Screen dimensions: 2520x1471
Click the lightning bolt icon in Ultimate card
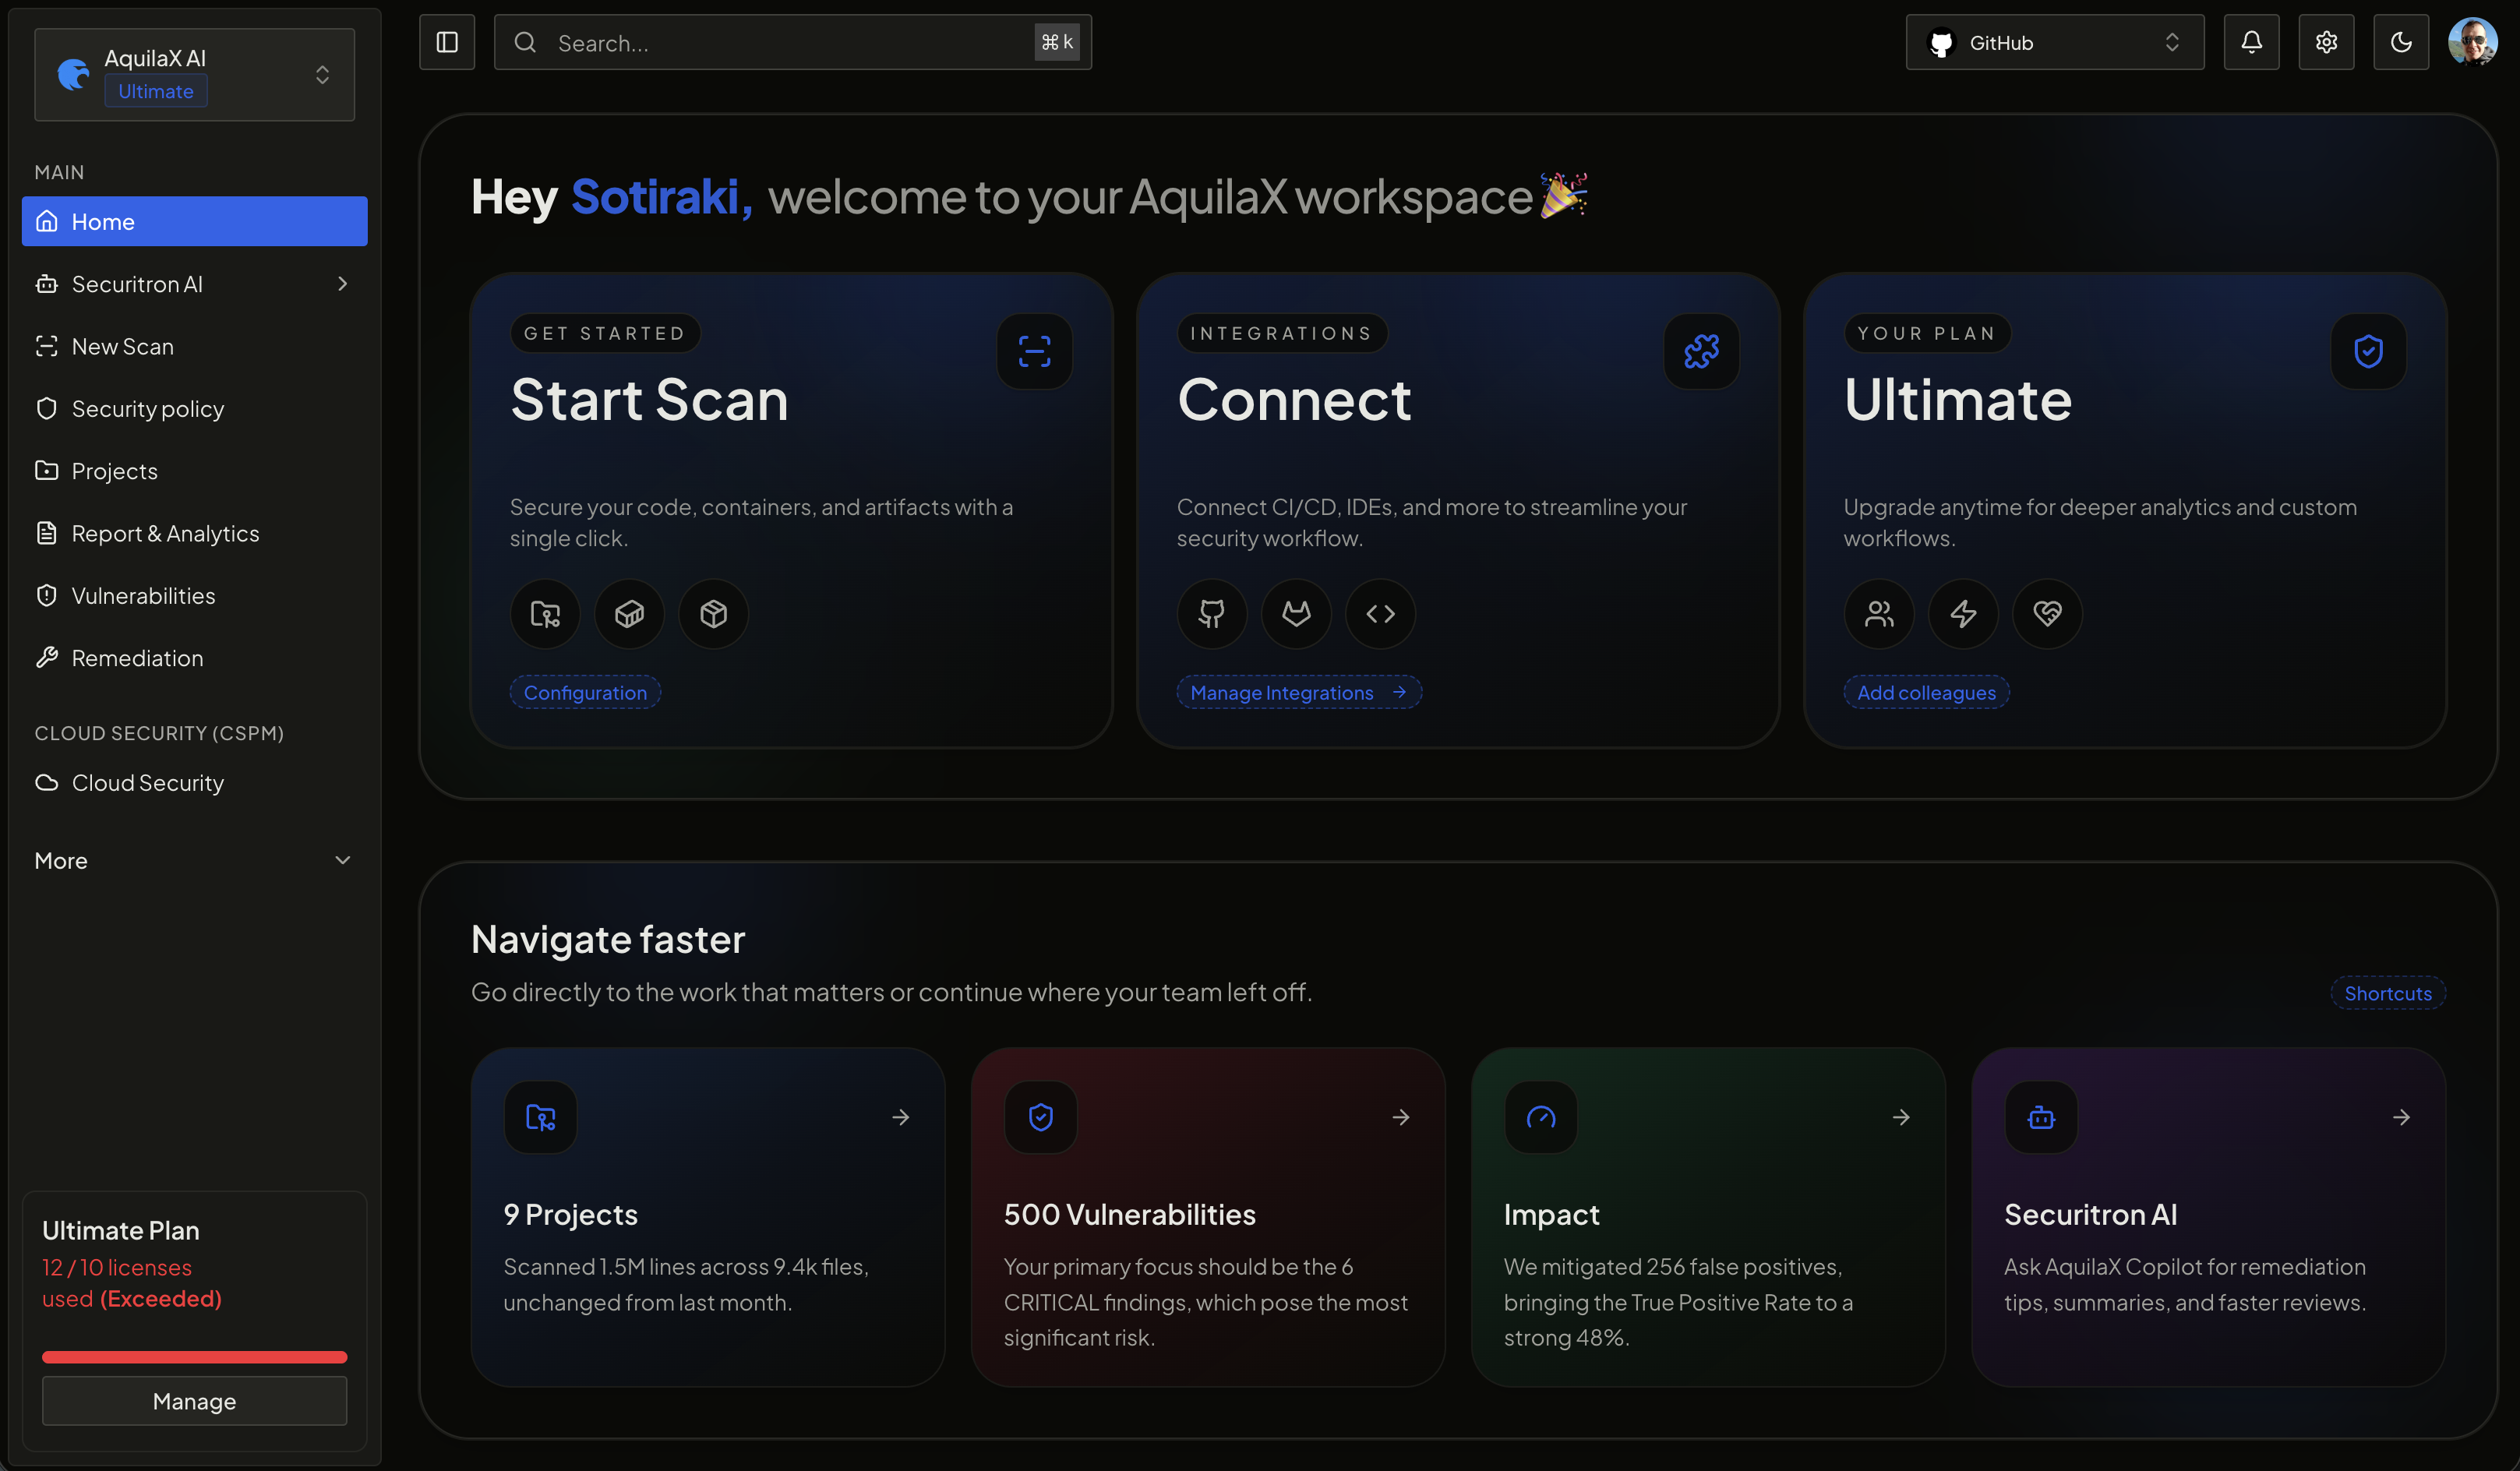(x=1963, y=613)
